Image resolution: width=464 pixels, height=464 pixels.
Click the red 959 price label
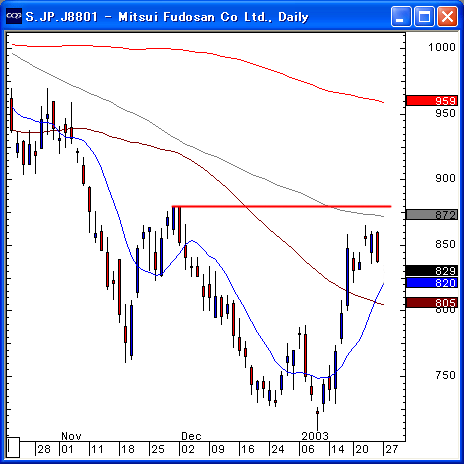click(432, 101)
